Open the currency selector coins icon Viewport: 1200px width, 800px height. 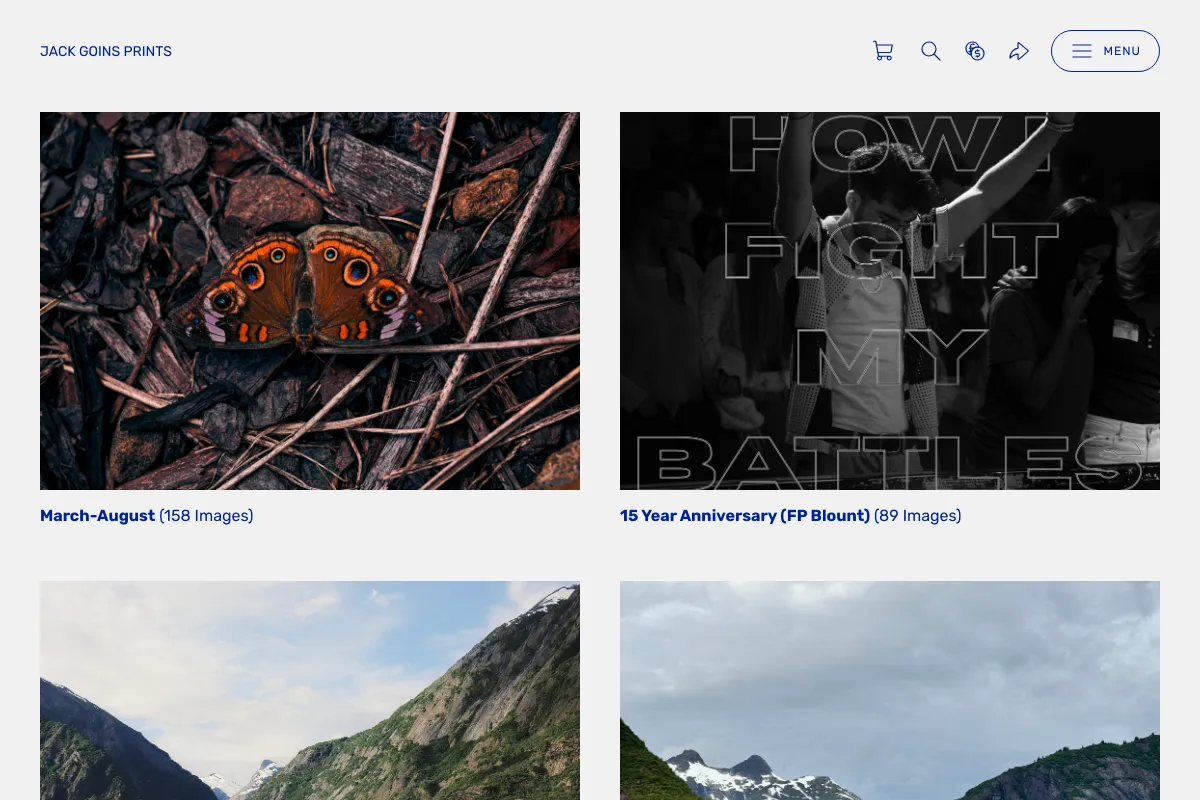click(x=975, y=51)
